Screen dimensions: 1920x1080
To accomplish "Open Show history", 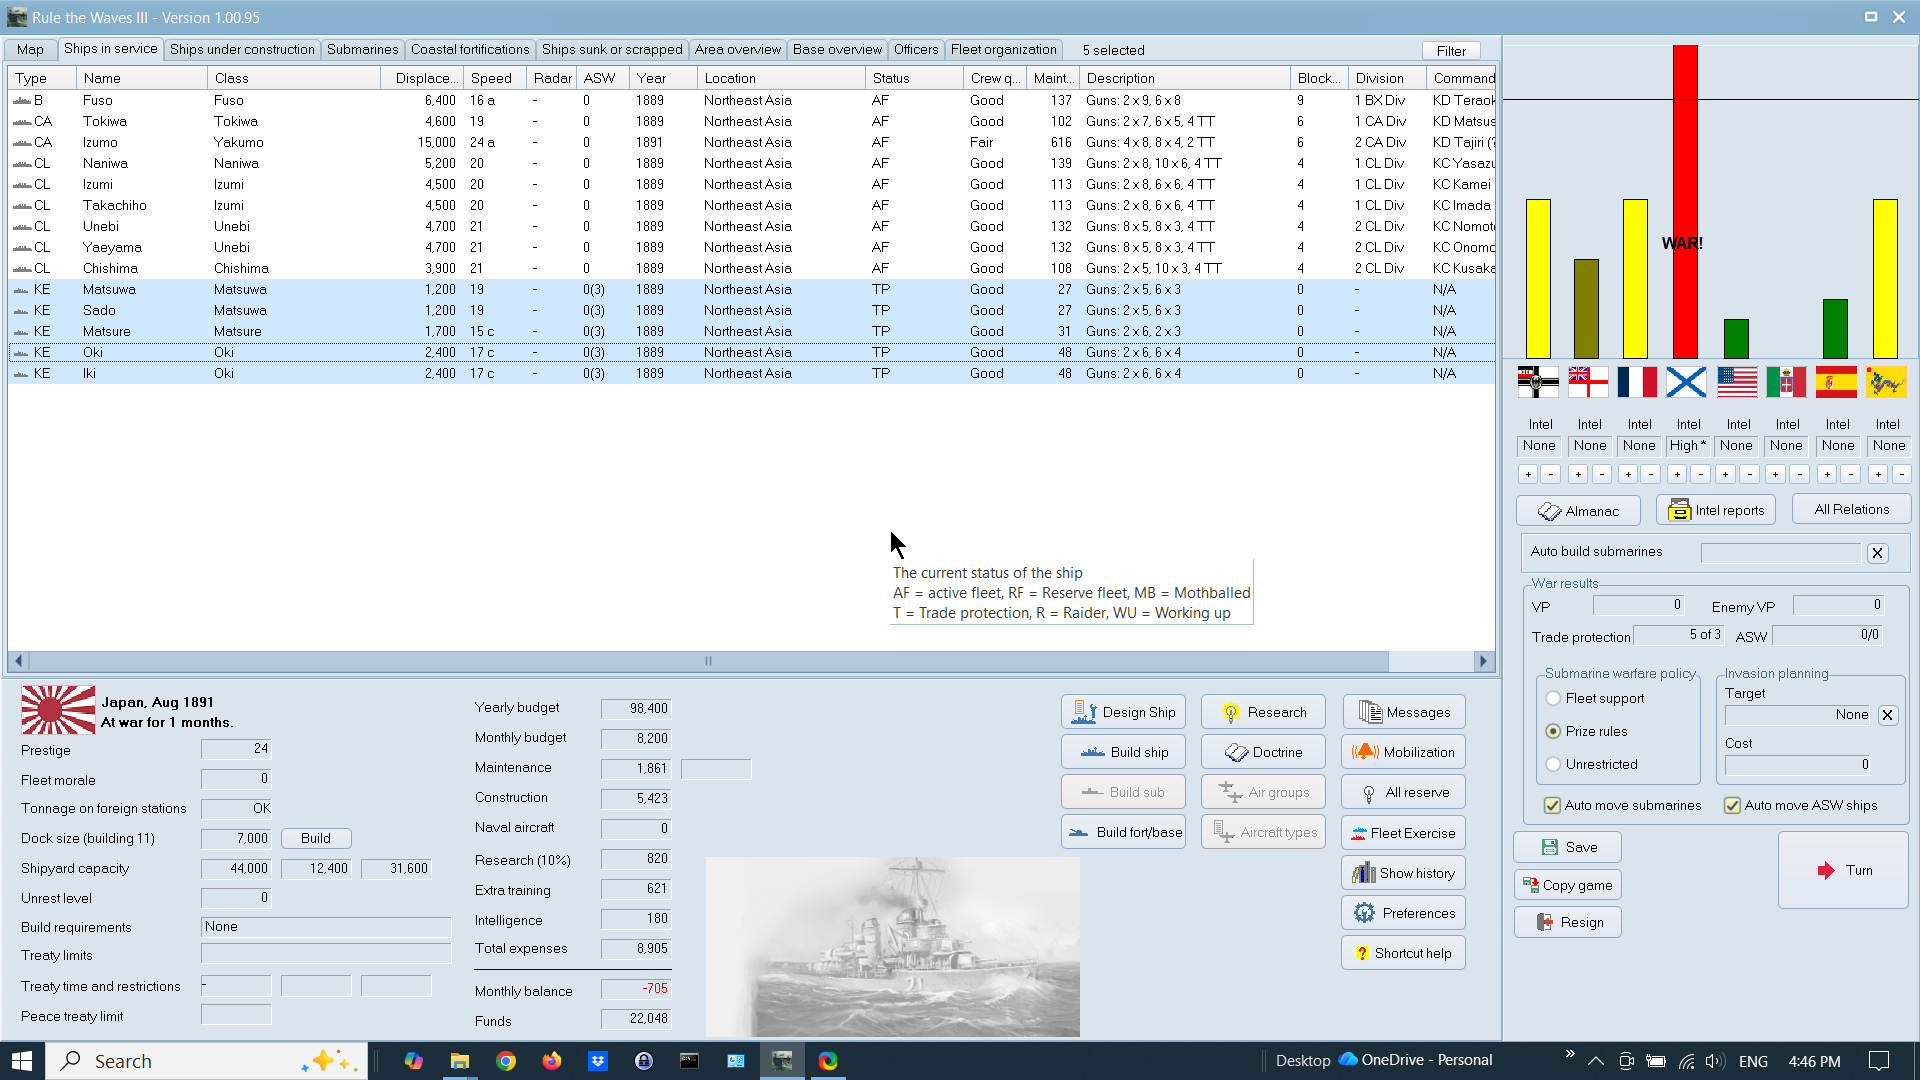I will [x=1404, y=873].
